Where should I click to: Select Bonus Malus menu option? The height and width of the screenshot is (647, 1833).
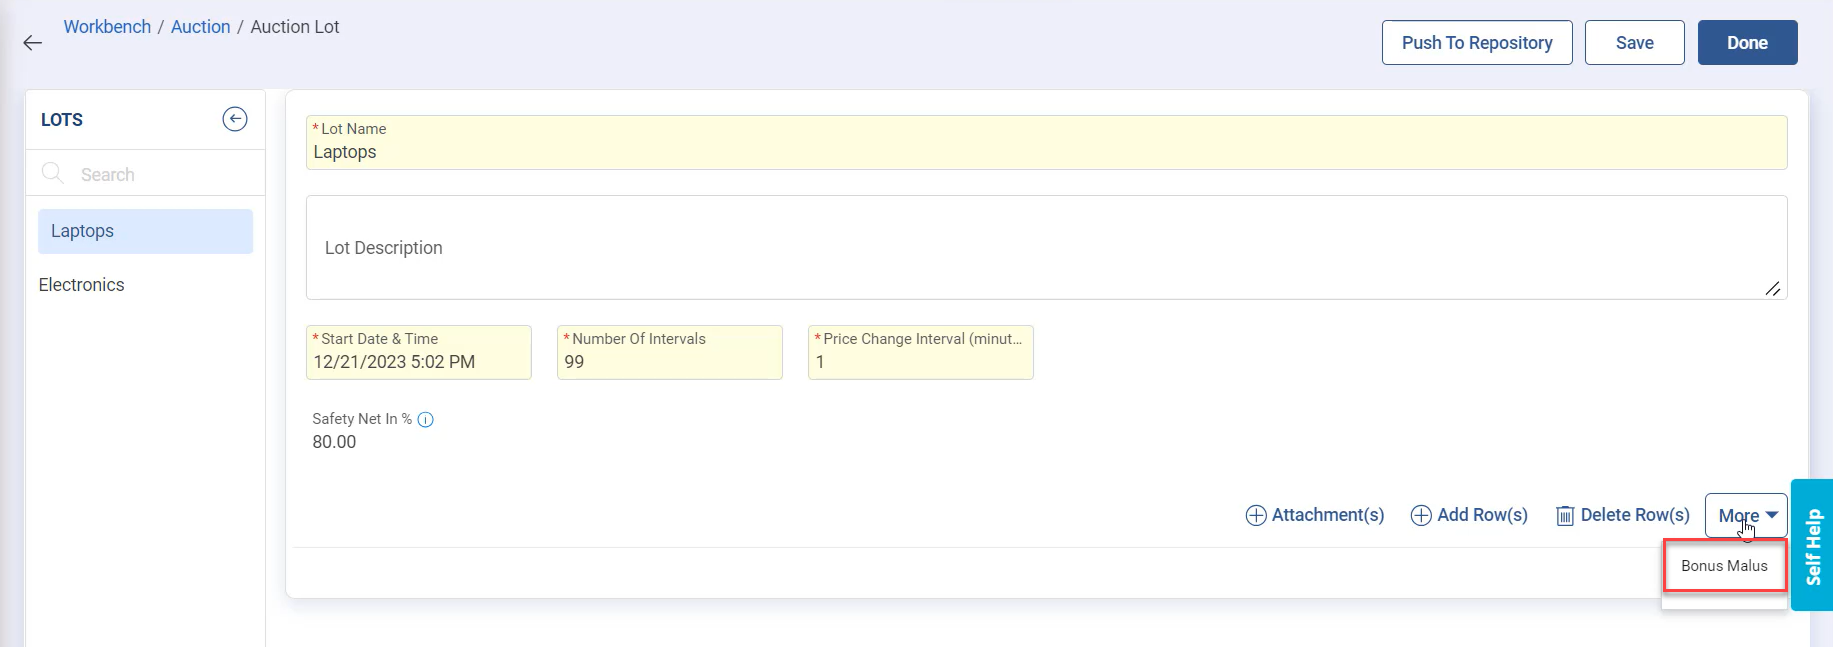(1724, 566)
